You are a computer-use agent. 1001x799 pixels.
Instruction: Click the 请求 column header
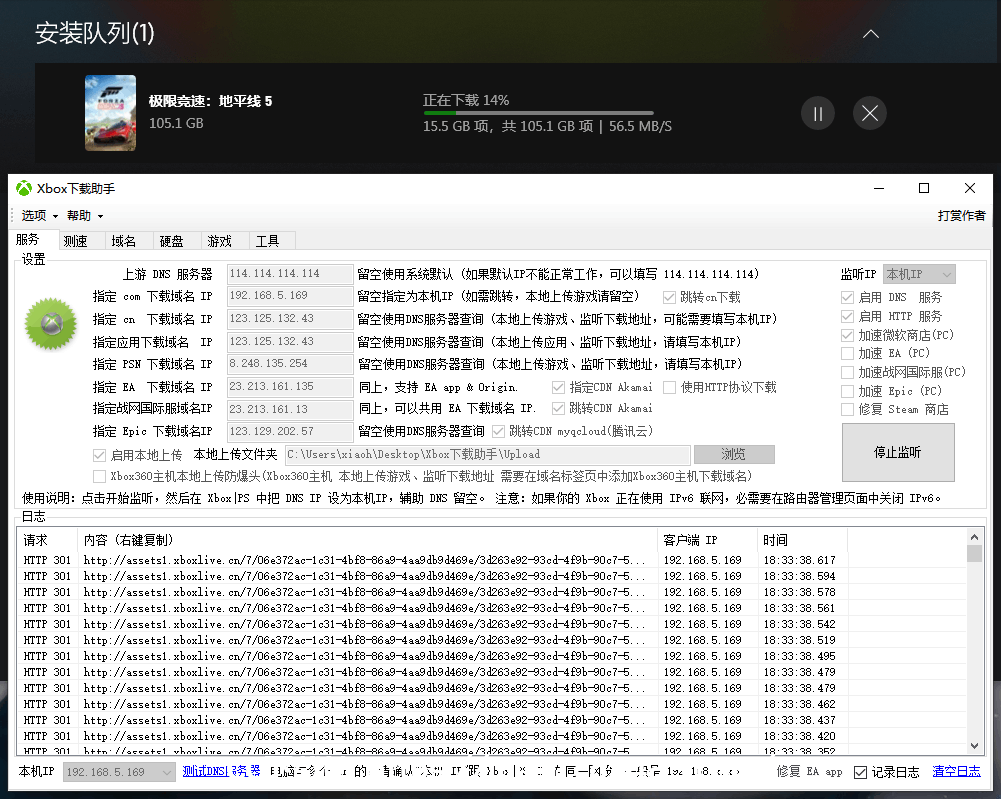click(x=47, y=541)
